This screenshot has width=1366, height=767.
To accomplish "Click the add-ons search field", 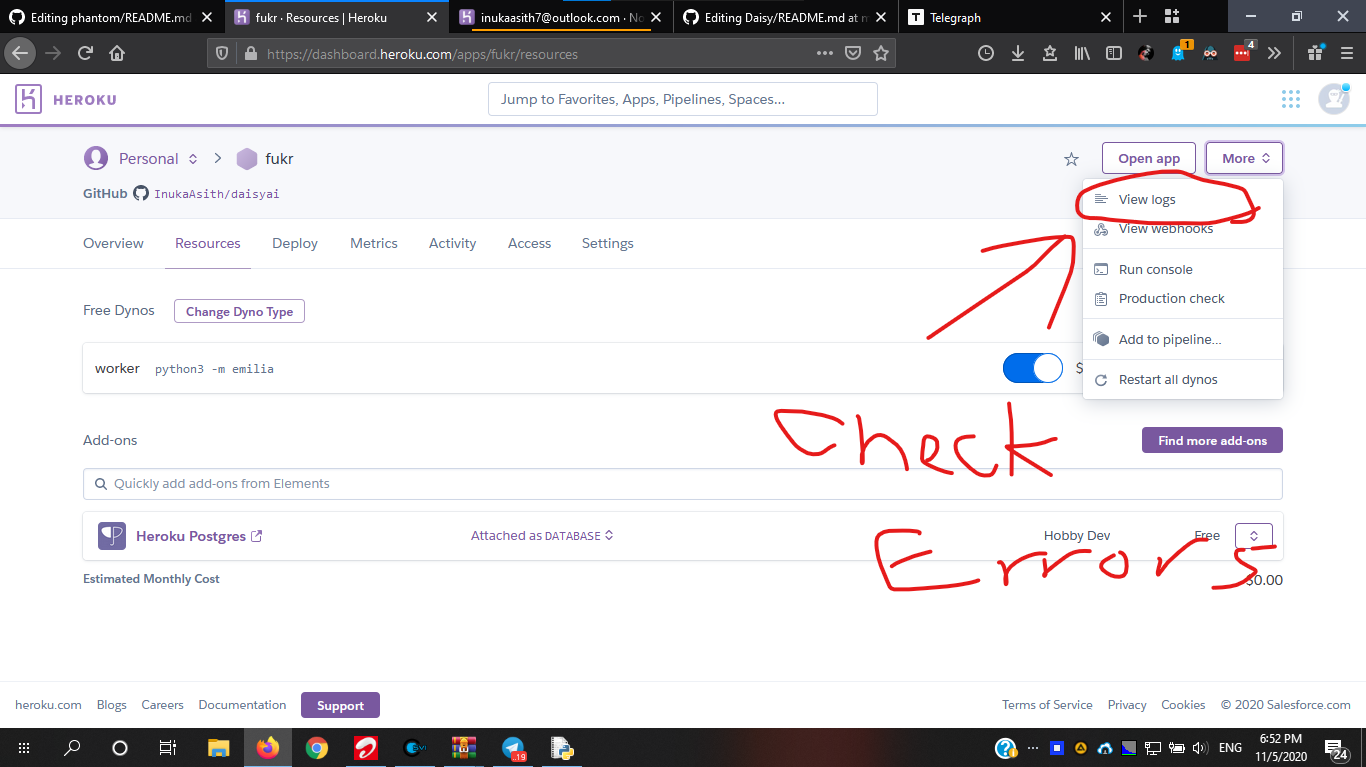I will [x=682, y=483].
